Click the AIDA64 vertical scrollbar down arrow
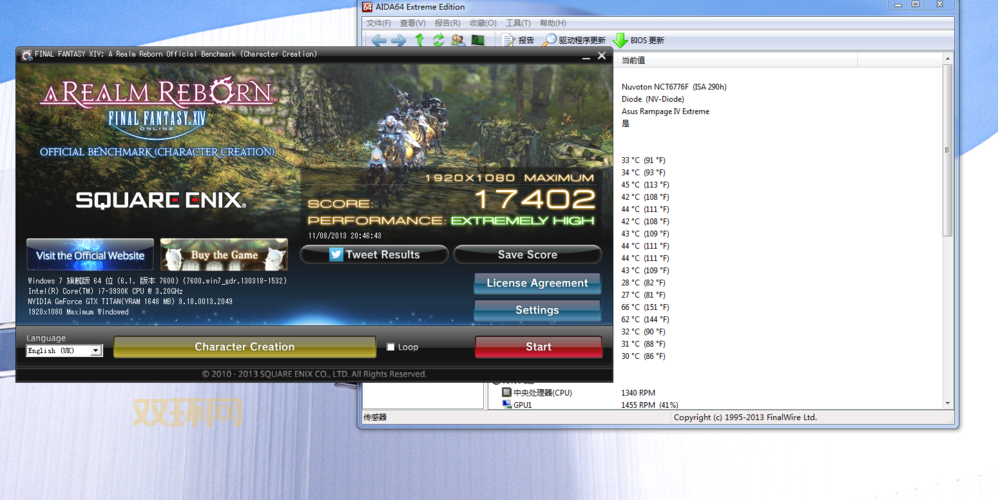998x500 pixels. pos(946,401)
